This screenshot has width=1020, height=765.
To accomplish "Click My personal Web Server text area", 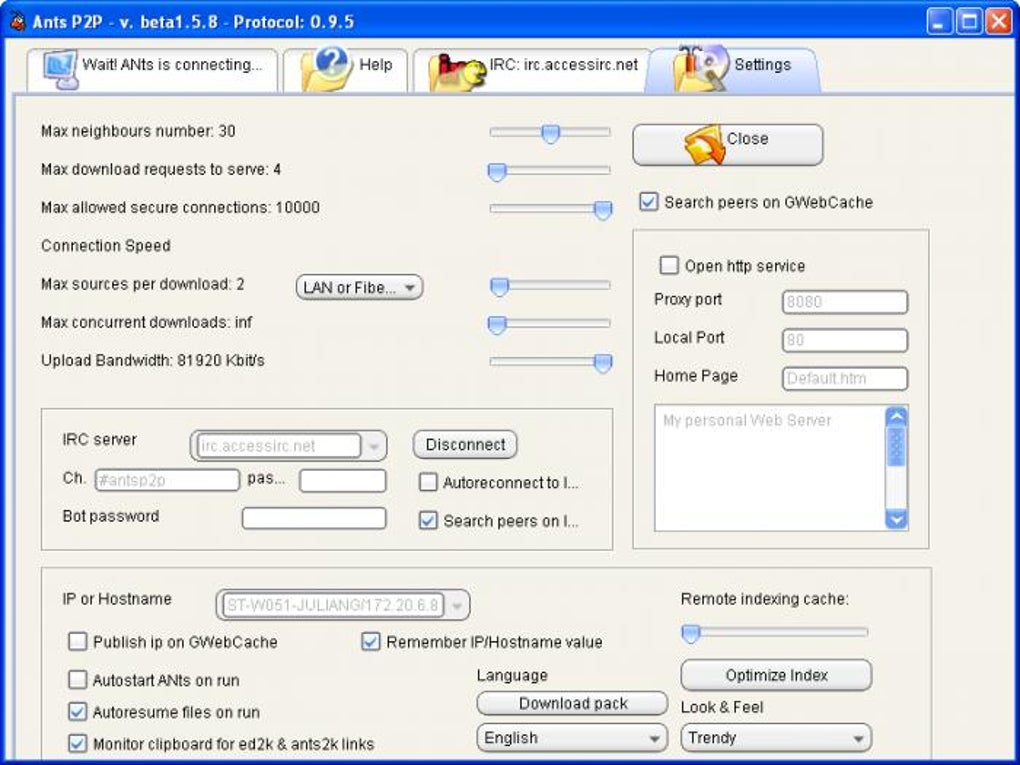I will 770,468.
